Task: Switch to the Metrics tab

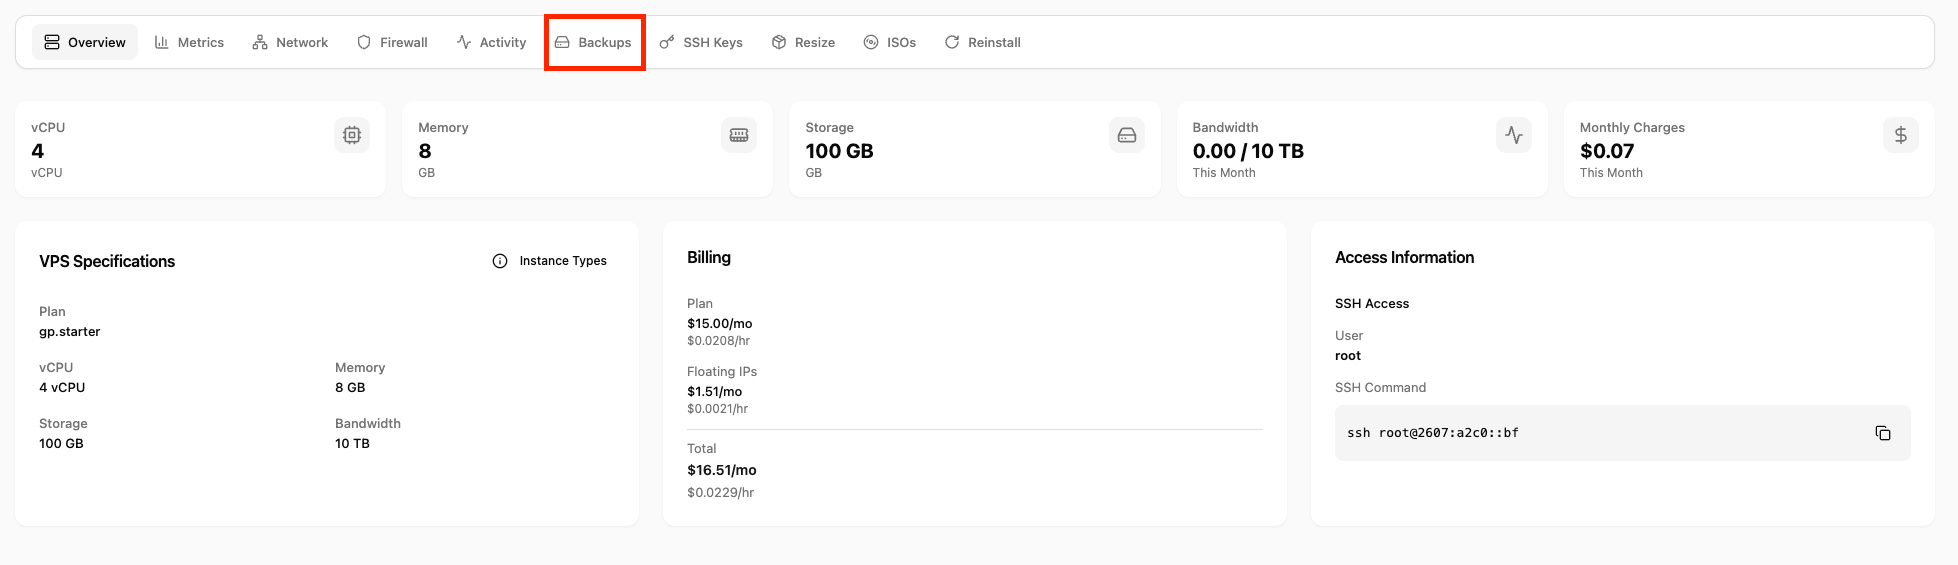Action: coord(189,42)
